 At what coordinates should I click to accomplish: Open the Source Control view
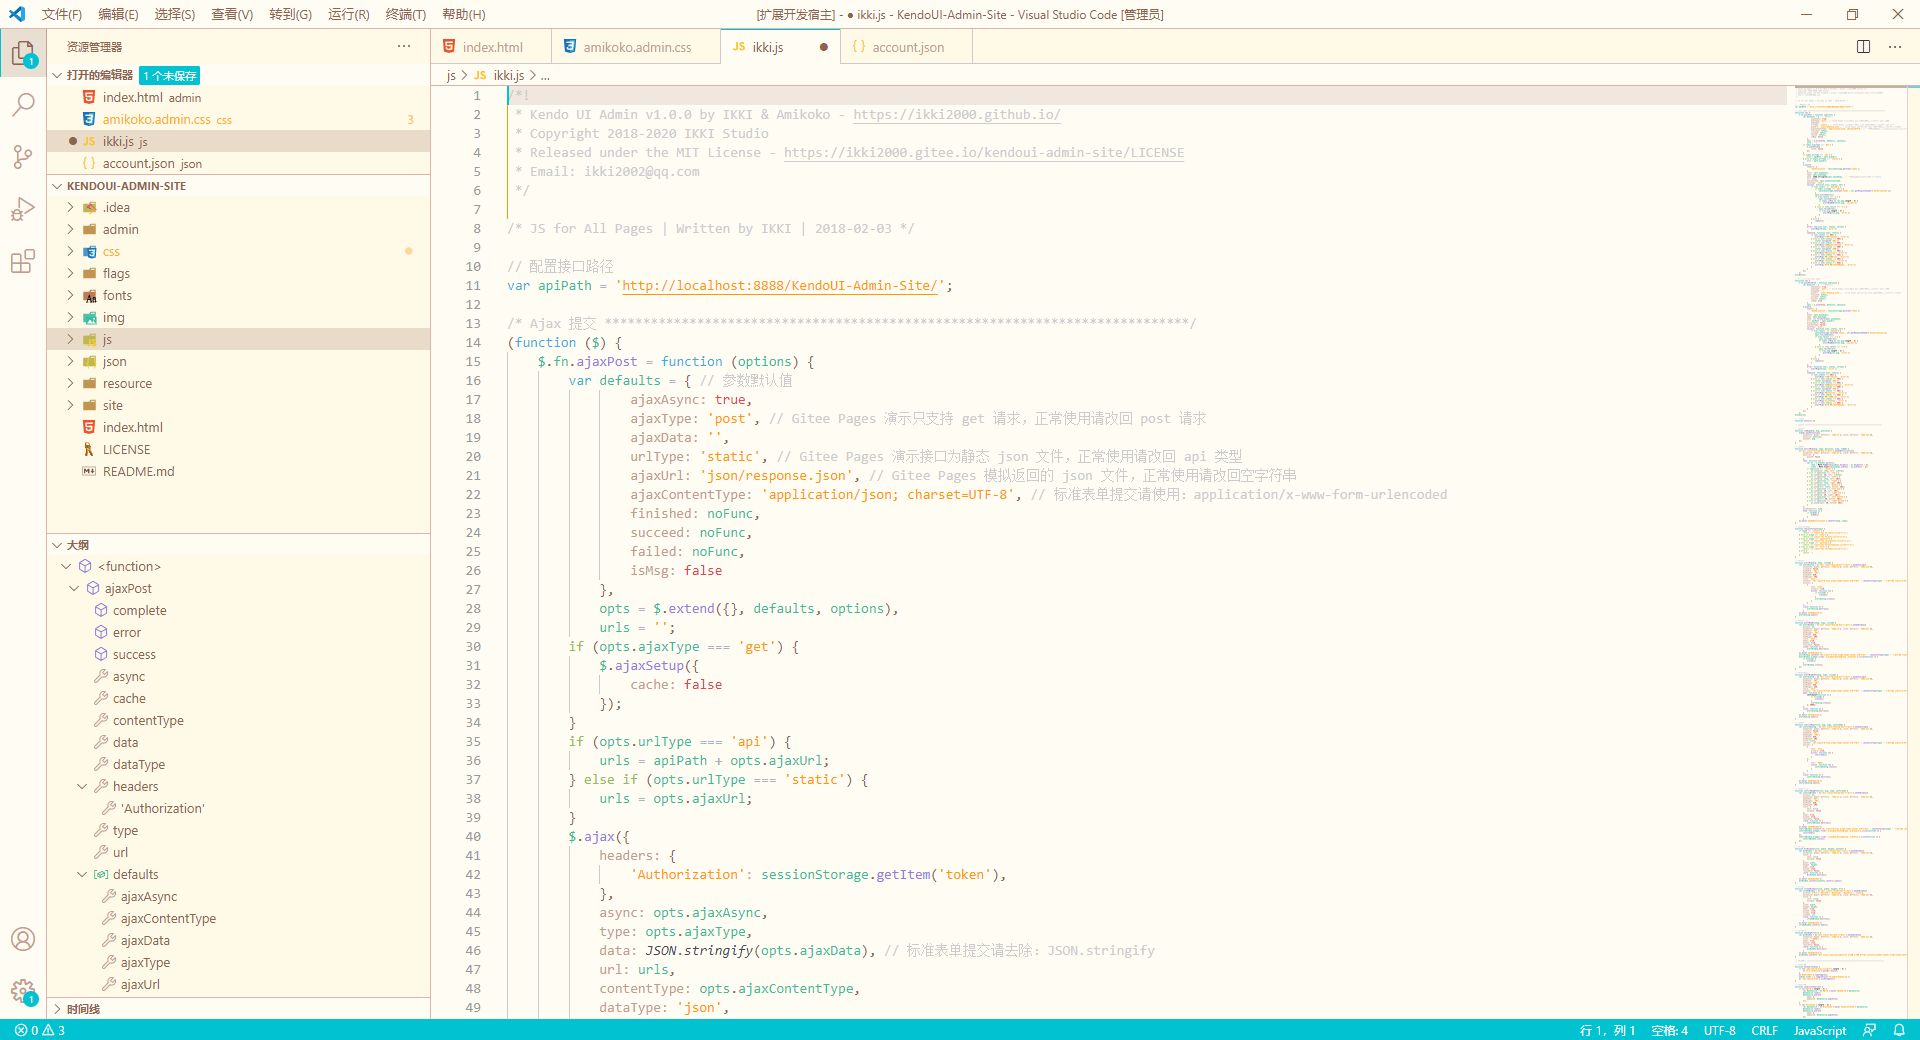(x=22, y=157)
